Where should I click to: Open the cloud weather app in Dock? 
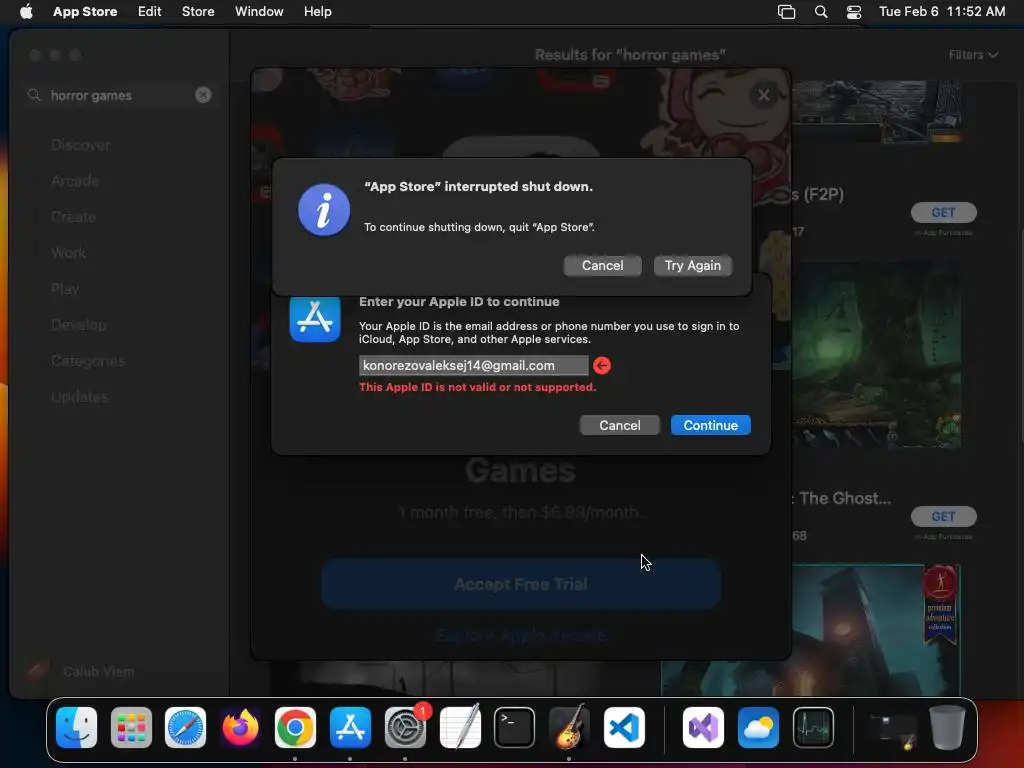(758, 728)
